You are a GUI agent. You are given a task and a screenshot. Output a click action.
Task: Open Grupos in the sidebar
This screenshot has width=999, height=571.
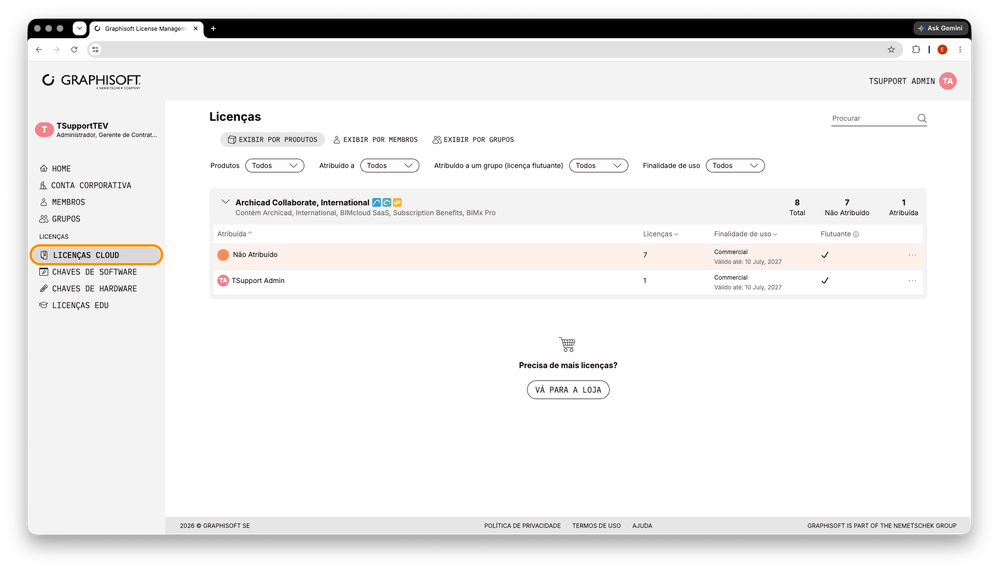60,219
